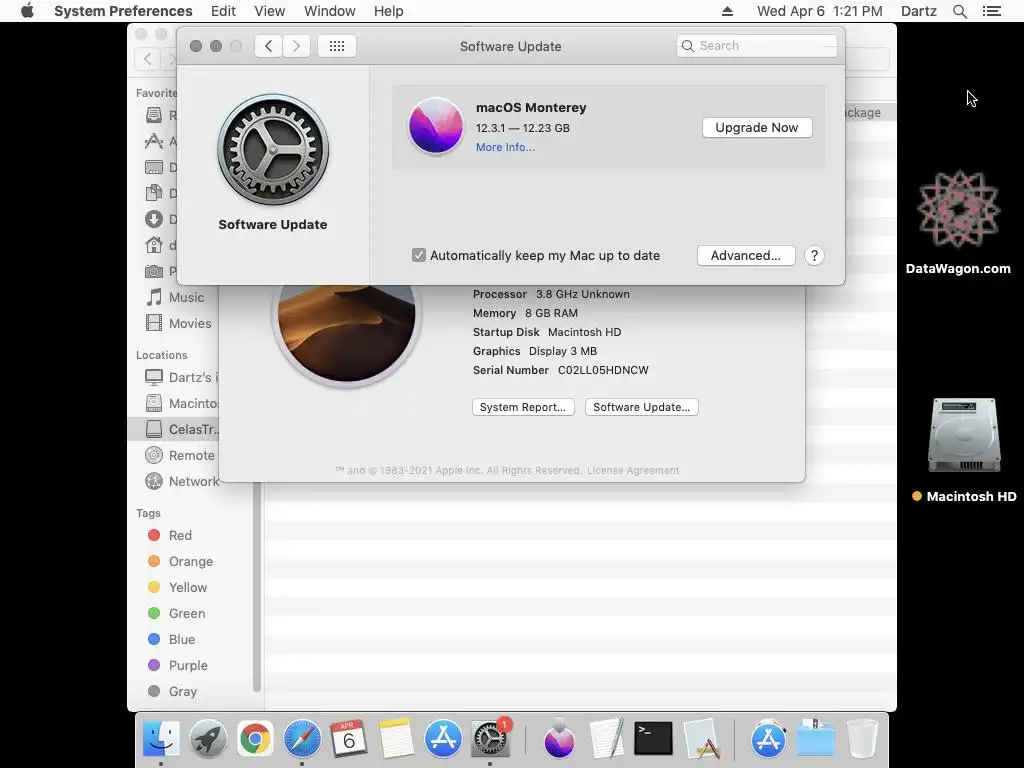Viewport: 1024px width, 768px height.
Task: Open the Trash in the dock
Action: tap(862, 739)
